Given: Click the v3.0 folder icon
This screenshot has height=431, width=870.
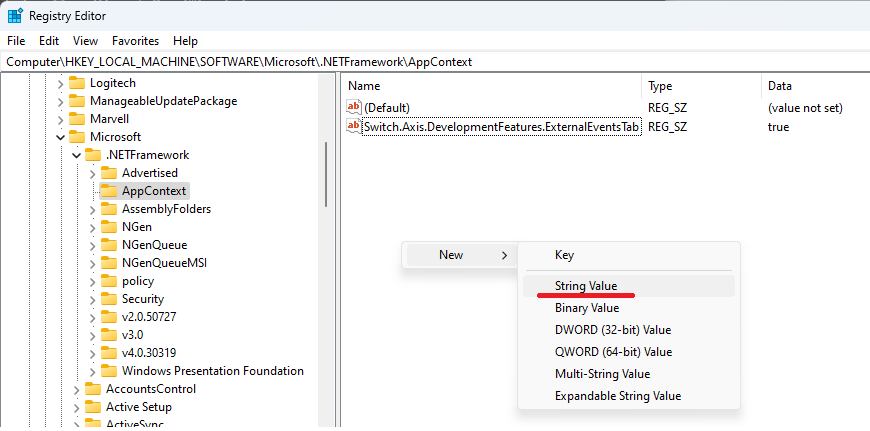Looking at the screenshot, I should tap(109, 335).
